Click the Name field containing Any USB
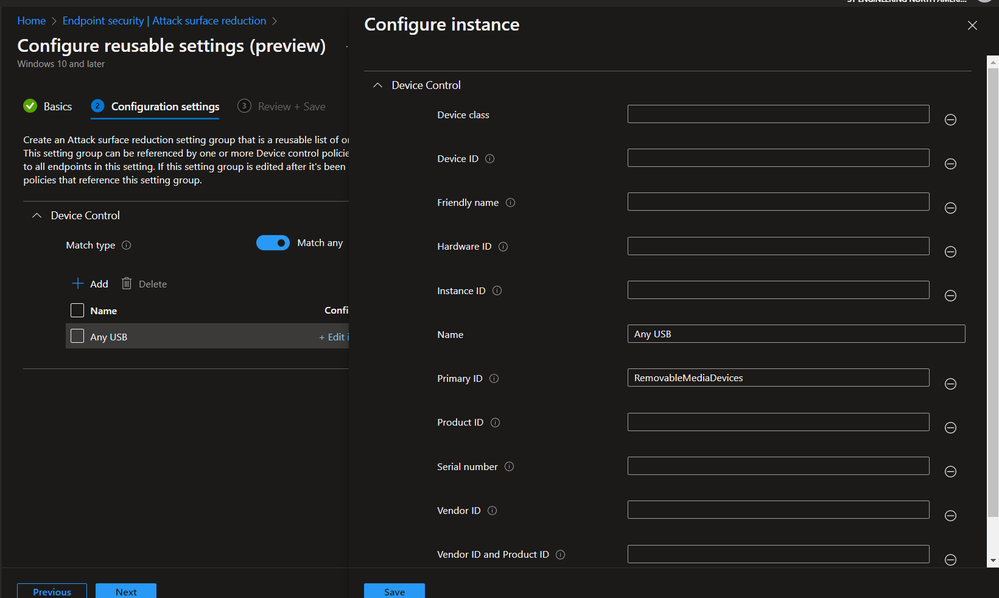The width and height of the screenshot is (999, 598). pos(796,334)
